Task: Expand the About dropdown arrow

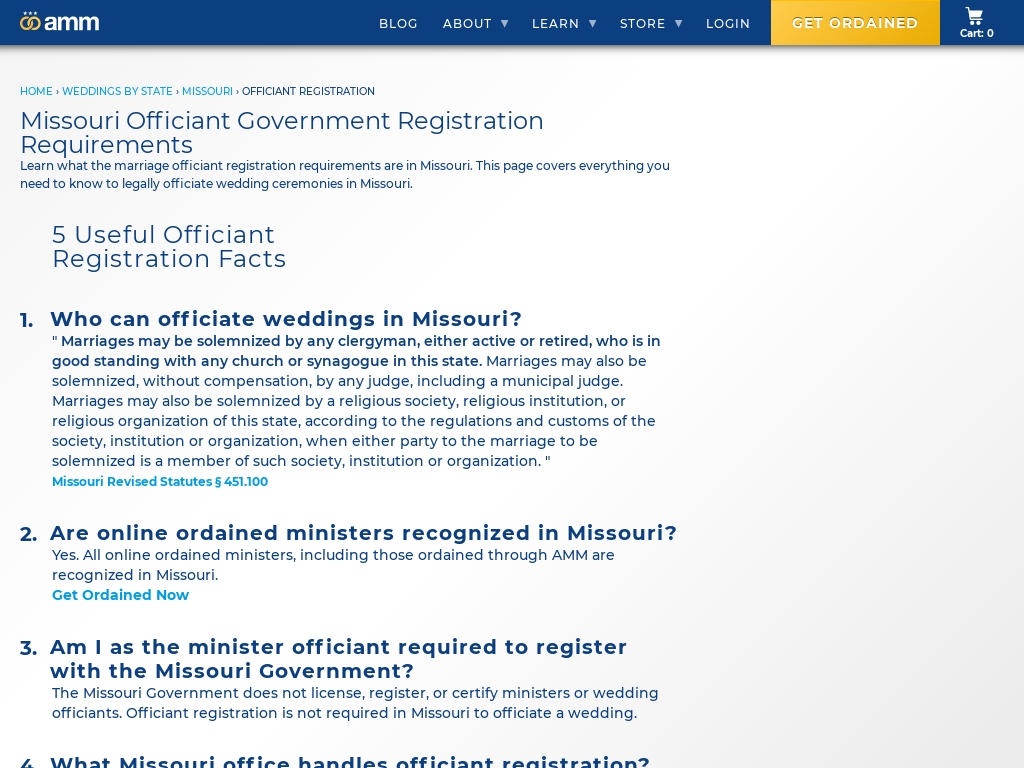Action: coord(505,24)
